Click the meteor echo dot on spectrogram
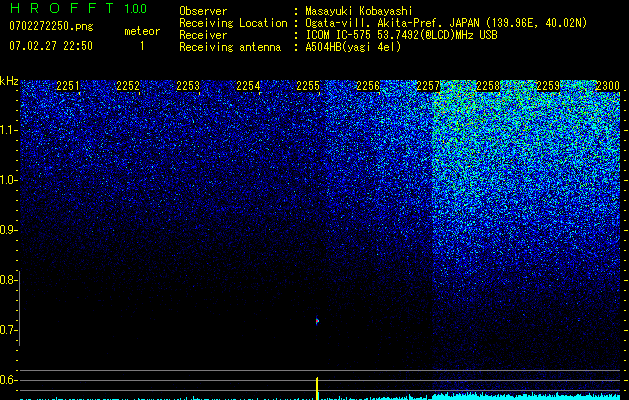 [x=317, y=321]
